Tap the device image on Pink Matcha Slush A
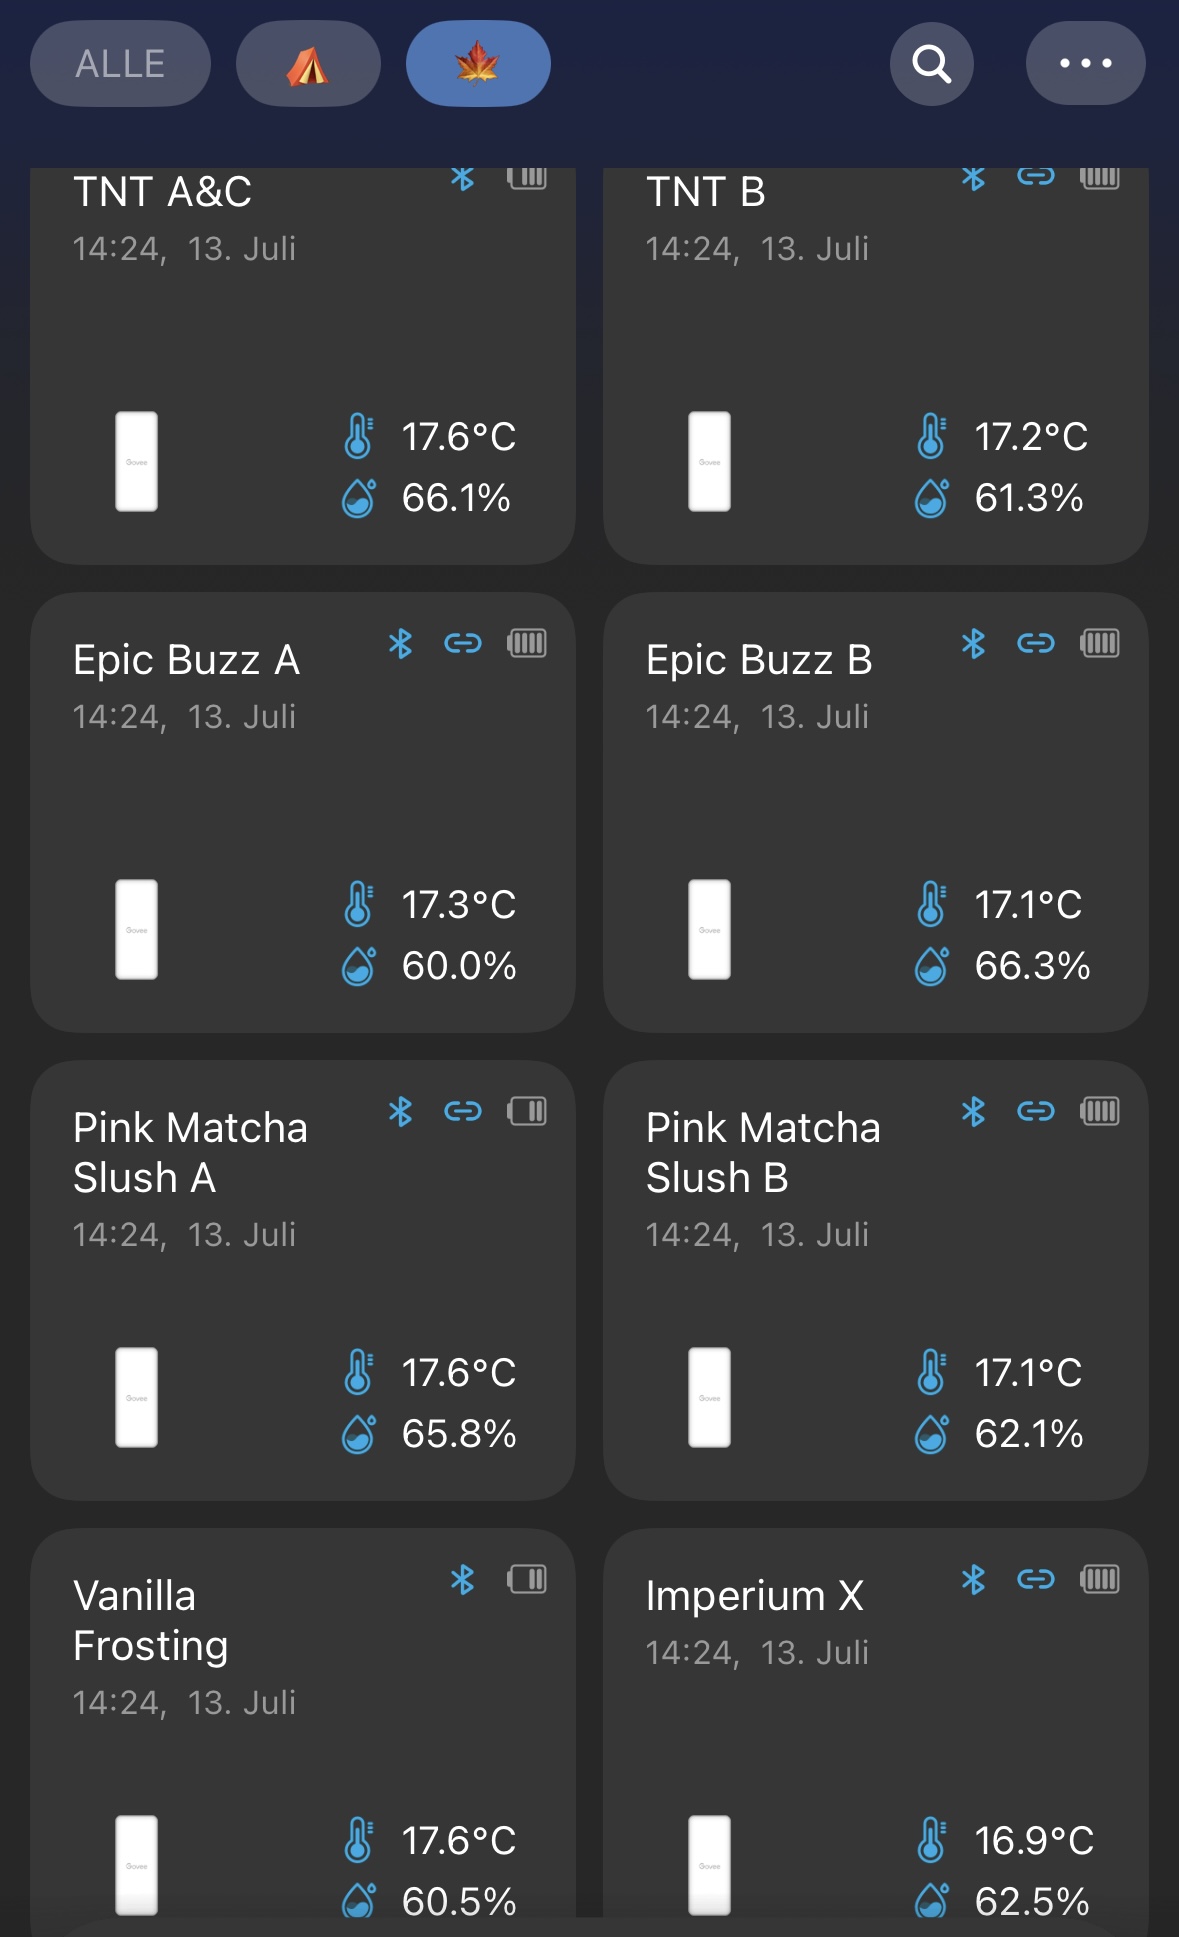The width and height of the screenshot is (1179, 1937). [x=137, y=1397]
